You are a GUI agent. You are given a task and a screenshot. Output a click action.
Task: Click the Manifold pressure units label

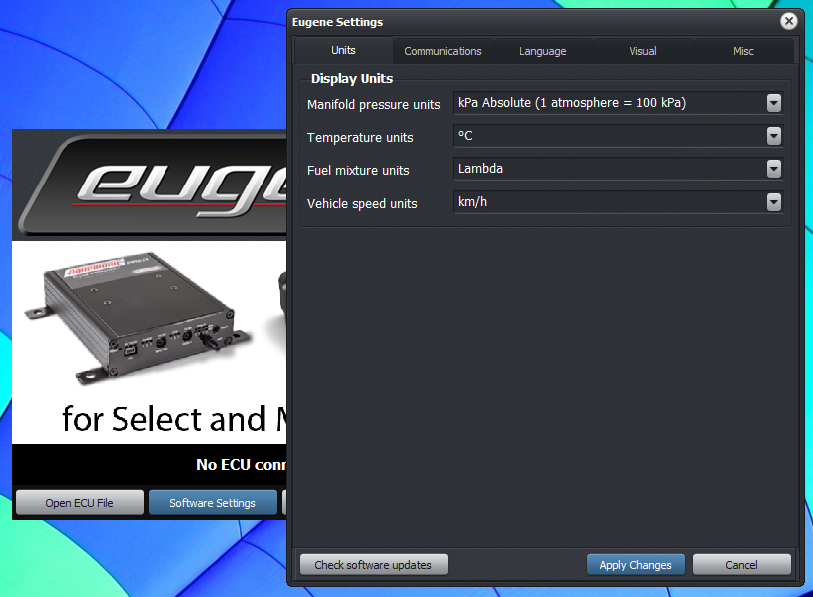[x=373, y=105]
